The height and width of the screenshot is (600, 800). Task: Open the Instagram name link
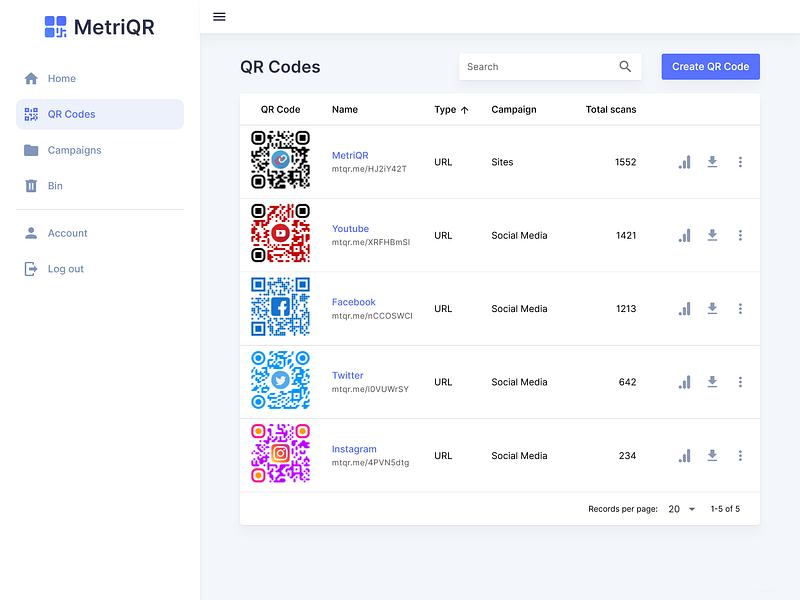click(354, 449)
